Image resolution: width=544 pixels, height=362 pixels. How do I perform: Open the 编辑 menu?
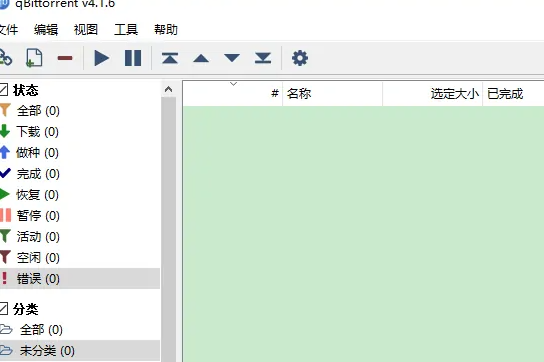click(x=46, y=30)
